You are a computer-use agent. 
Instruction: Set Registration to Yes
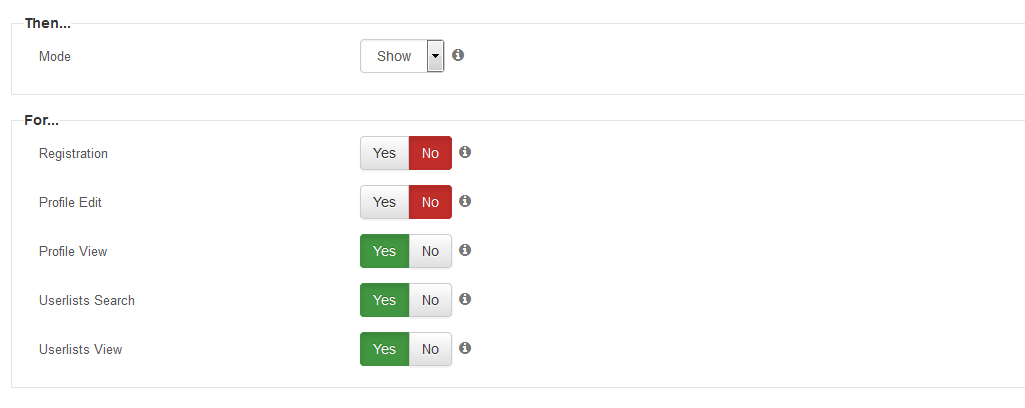pos(384,153)
